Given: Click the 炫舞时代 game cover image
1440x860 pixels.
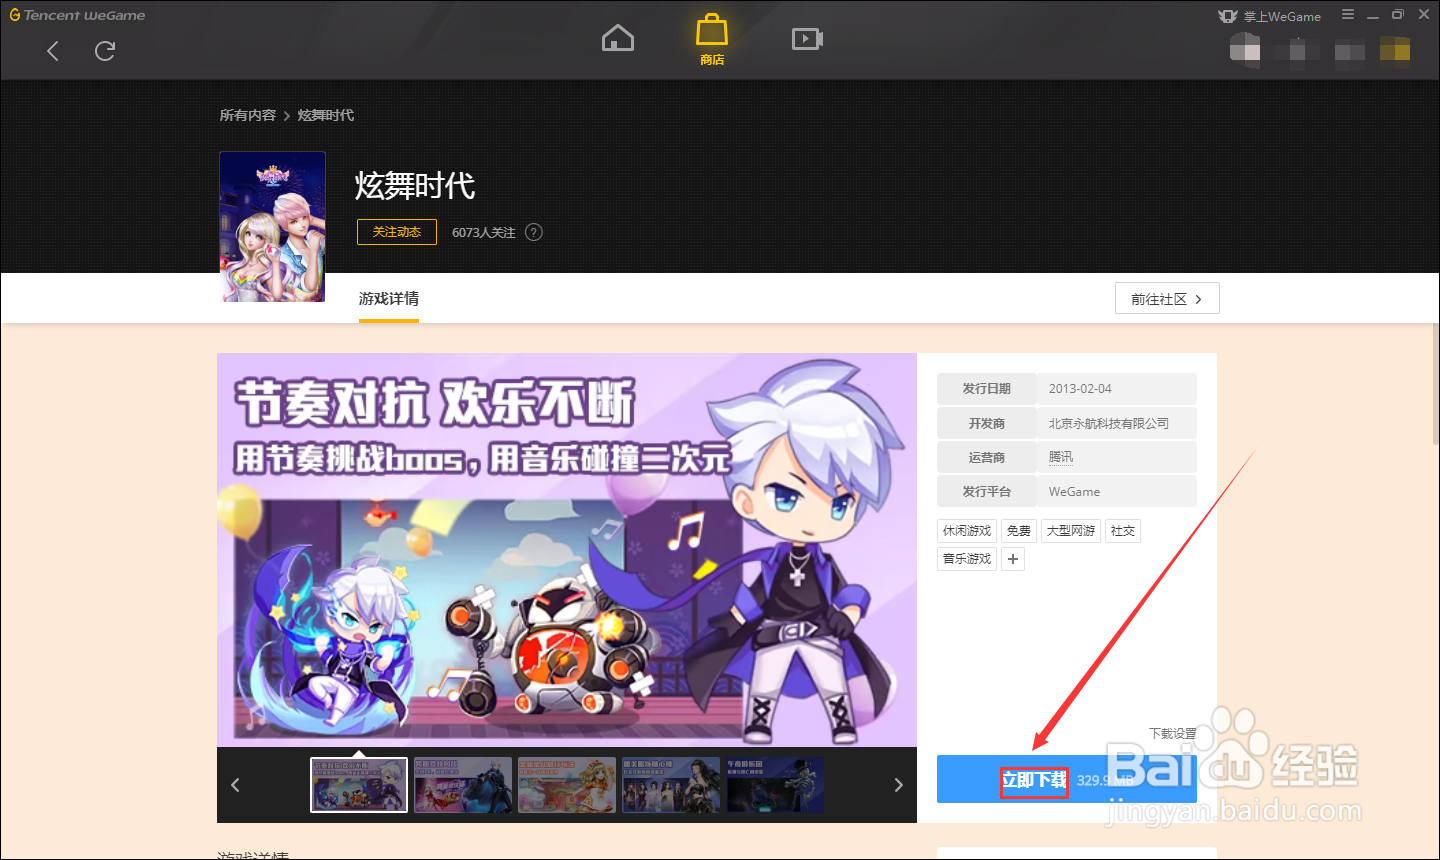Looking at the screenshot, I should (272, 226).
